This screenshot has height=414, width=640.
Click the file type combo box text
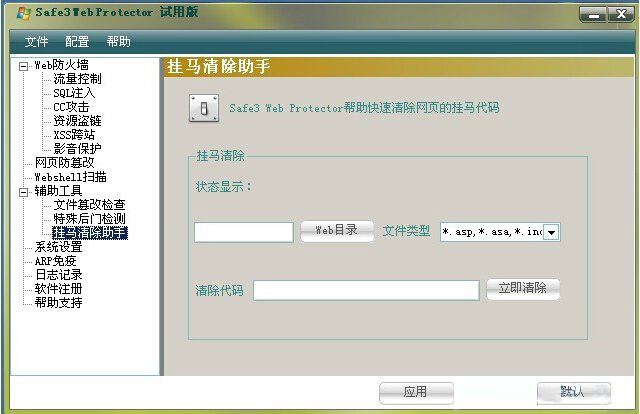pos(492,232)
